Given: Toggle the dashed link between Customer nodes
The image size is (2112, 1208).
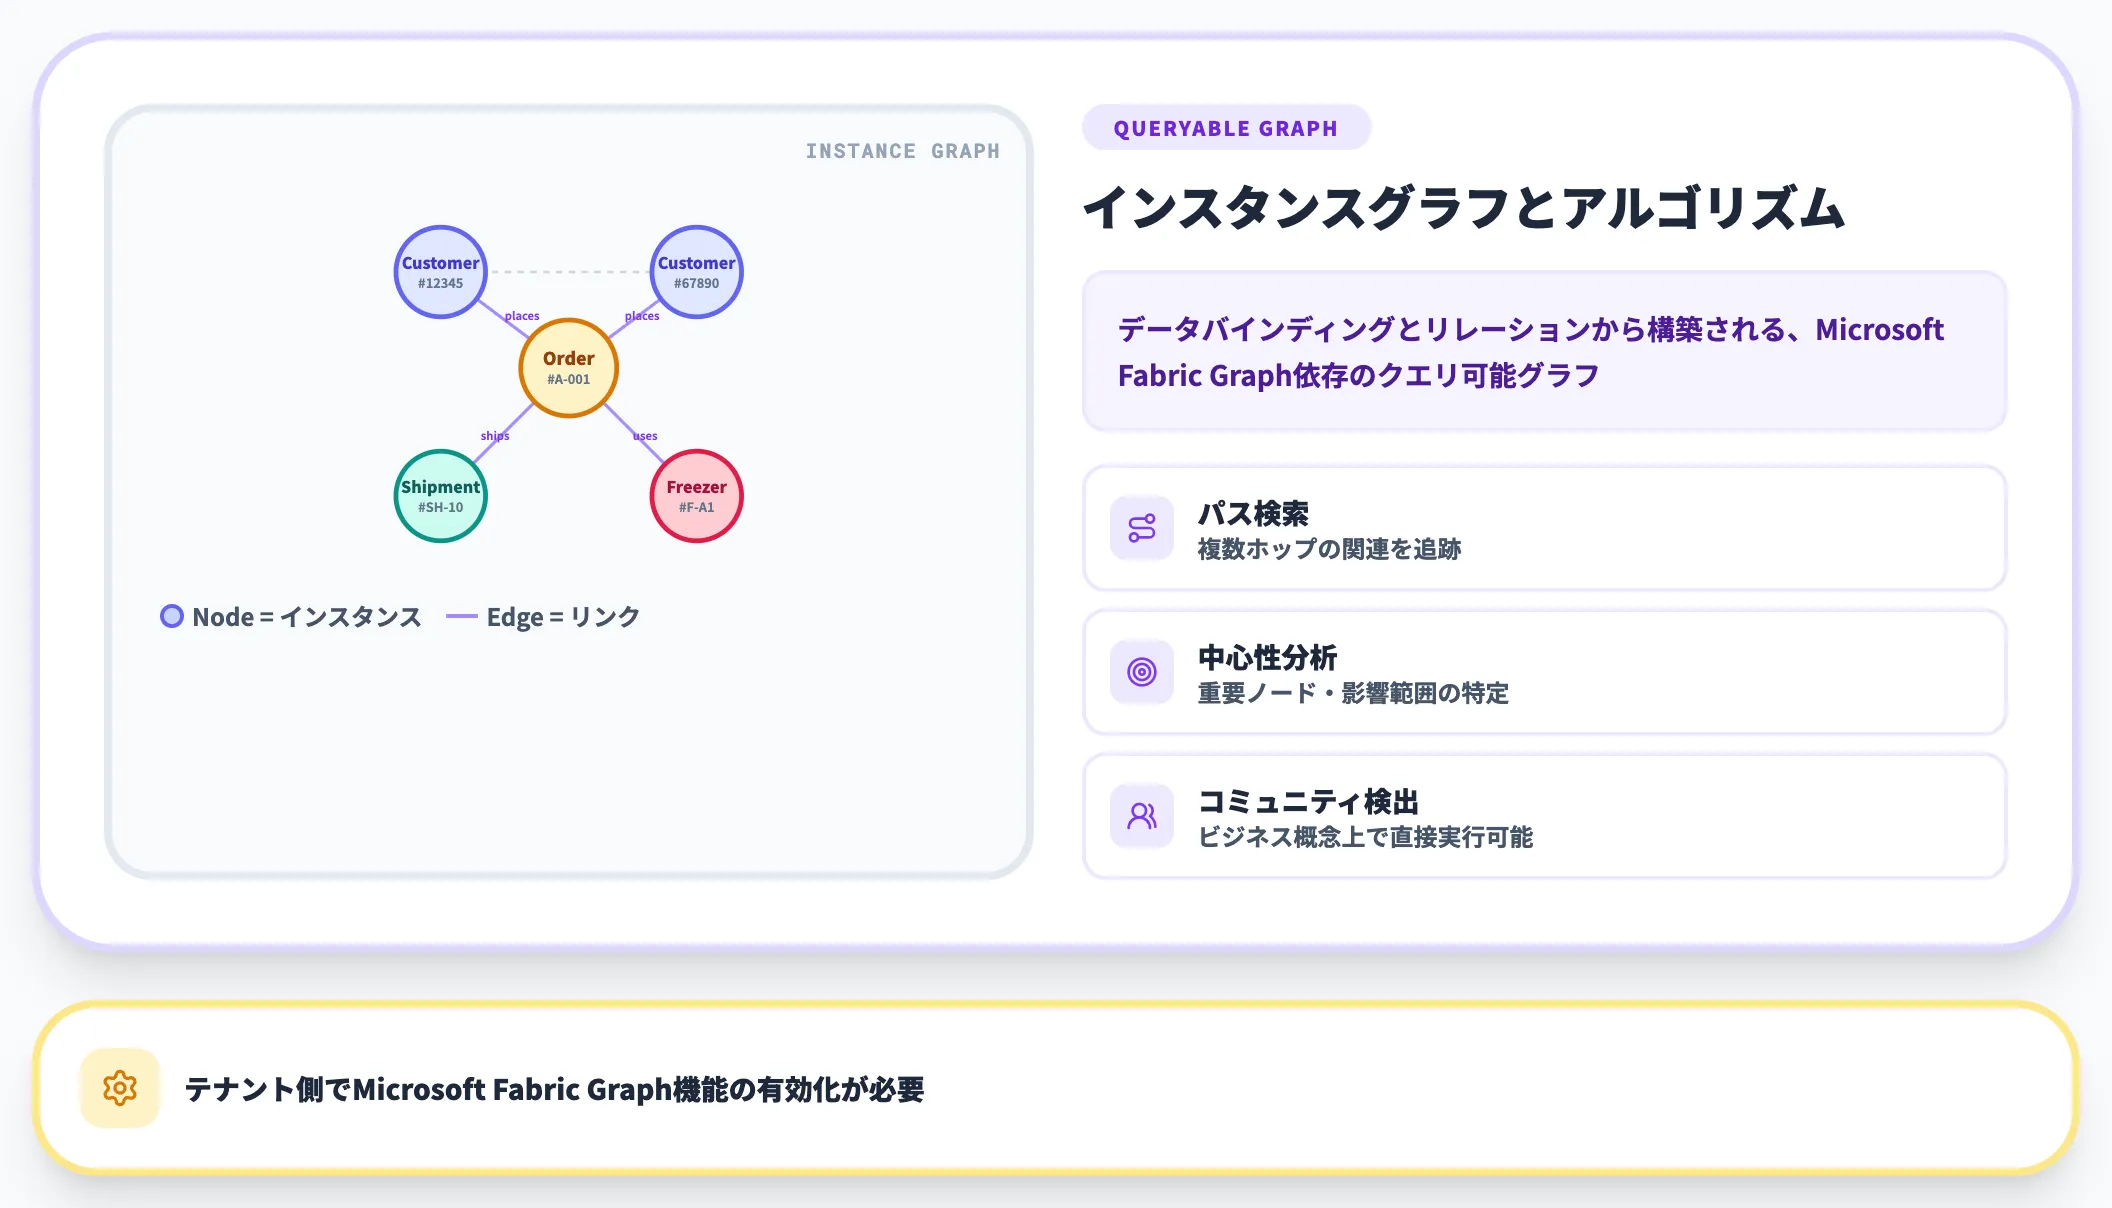Looking at the screenshot, I should point(568,270).
